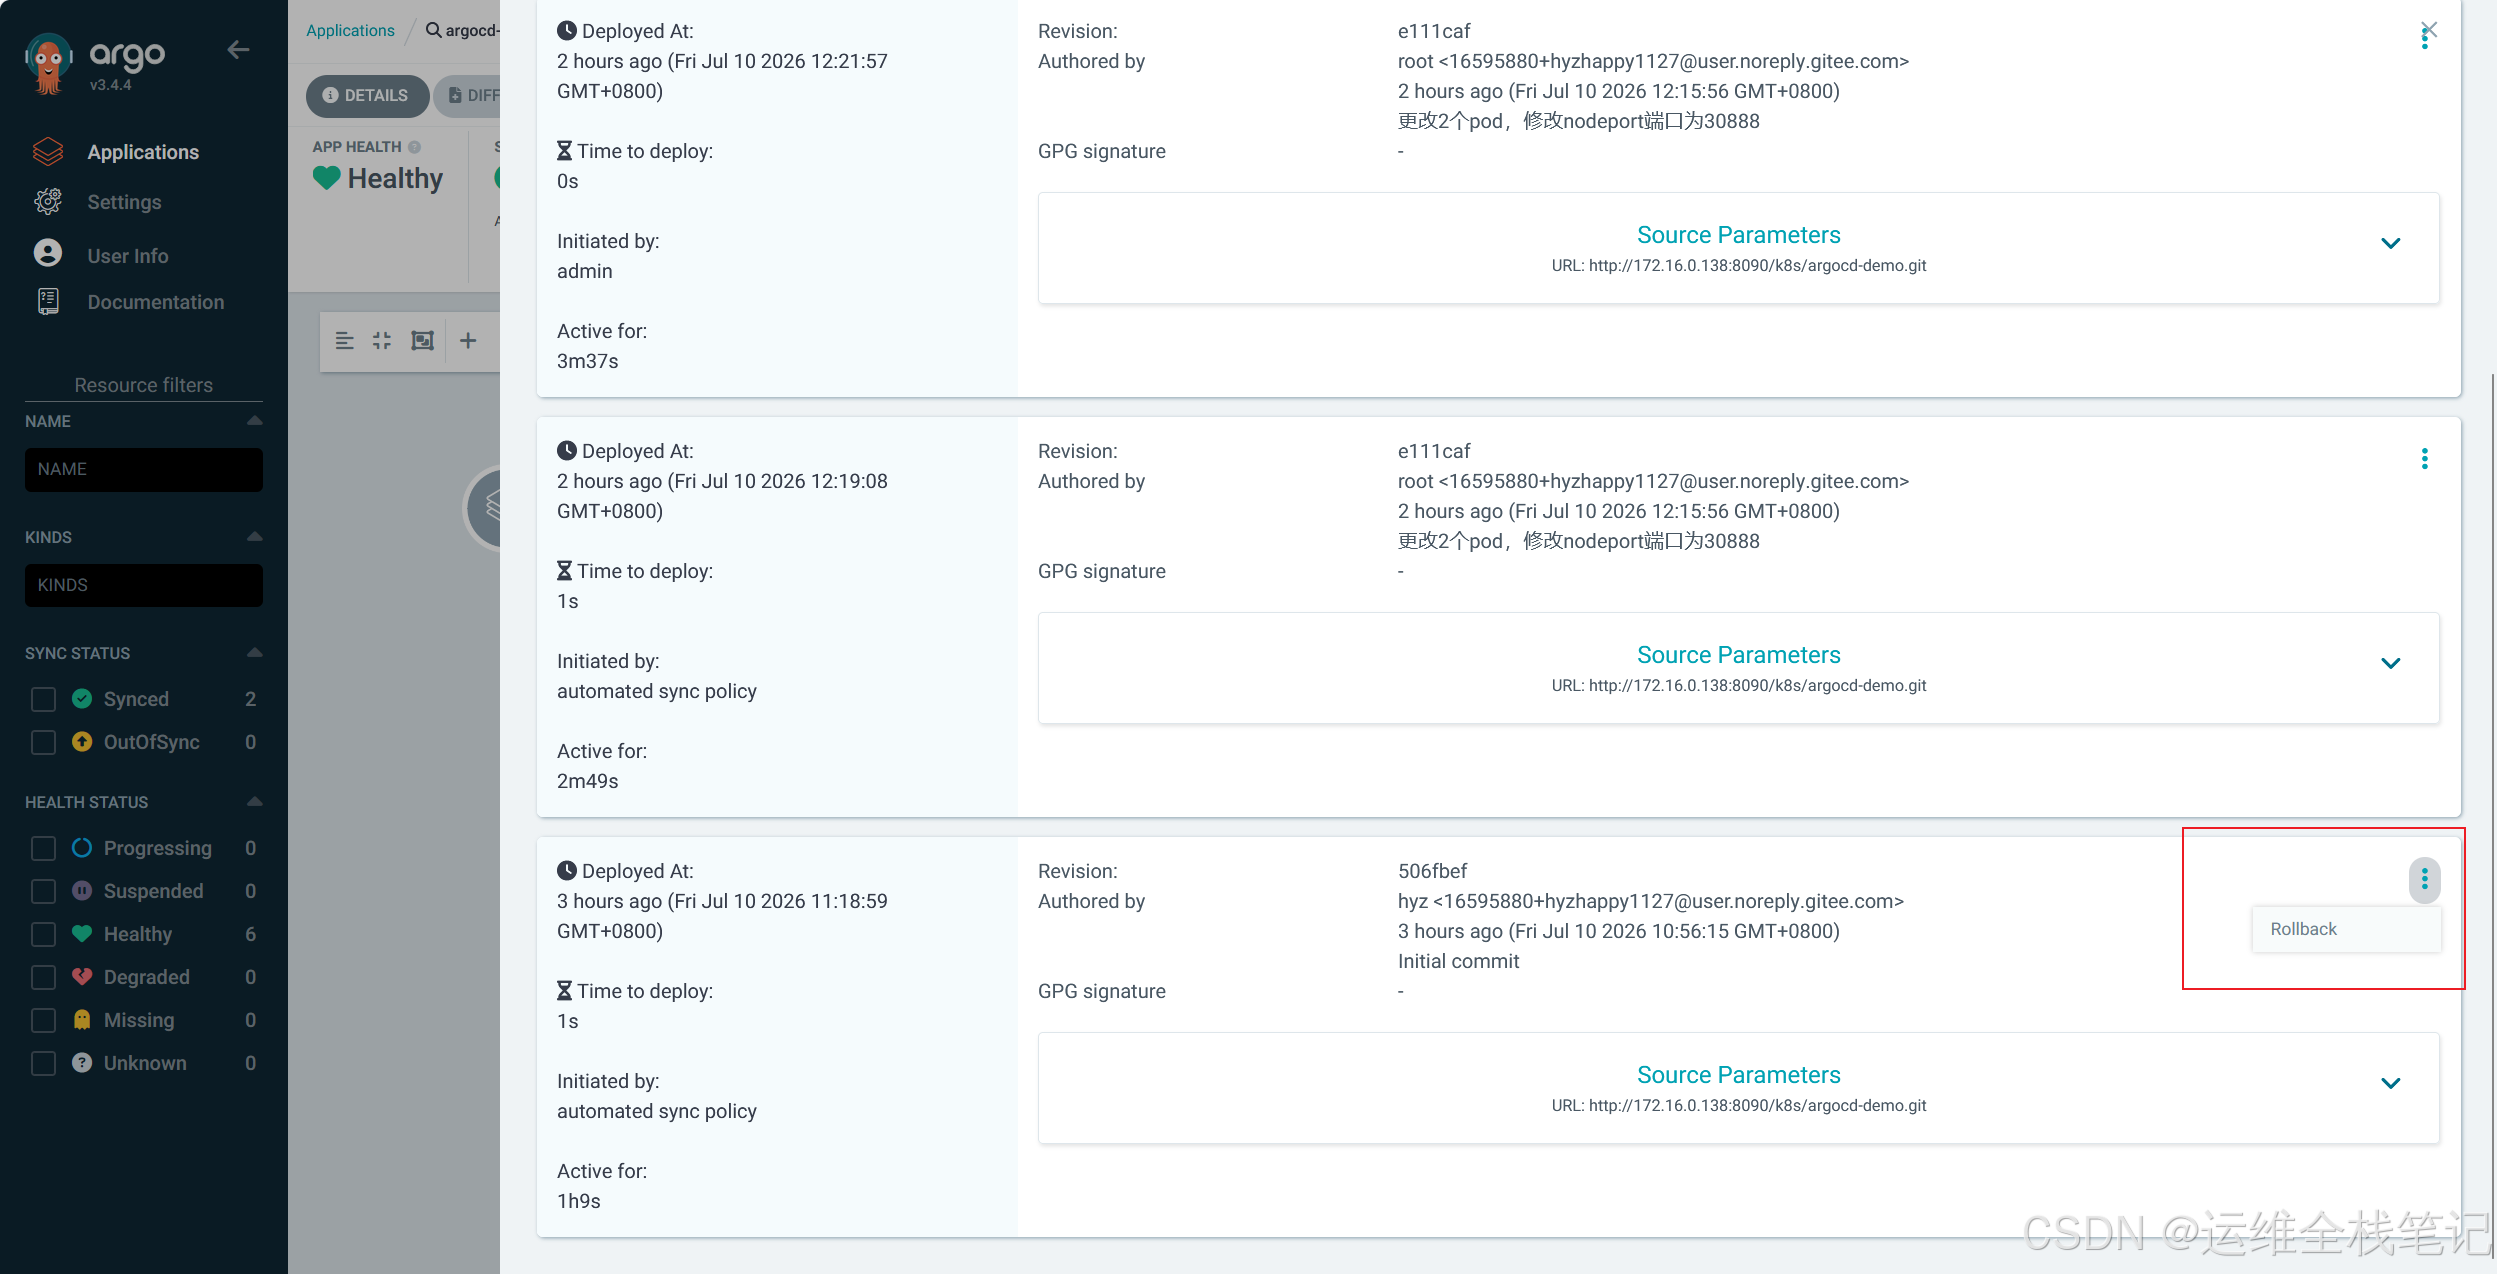The width and height of the screenshot is (2497, 1274).
Task: Expand Source Parameters for the 506fbef revision
Action: point(2390,1084)
